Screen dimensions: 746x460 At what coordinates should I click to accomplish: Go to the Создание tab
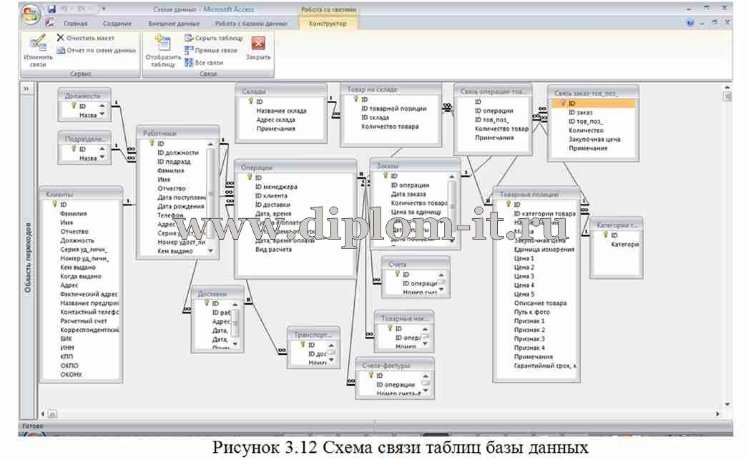[116, 20]
